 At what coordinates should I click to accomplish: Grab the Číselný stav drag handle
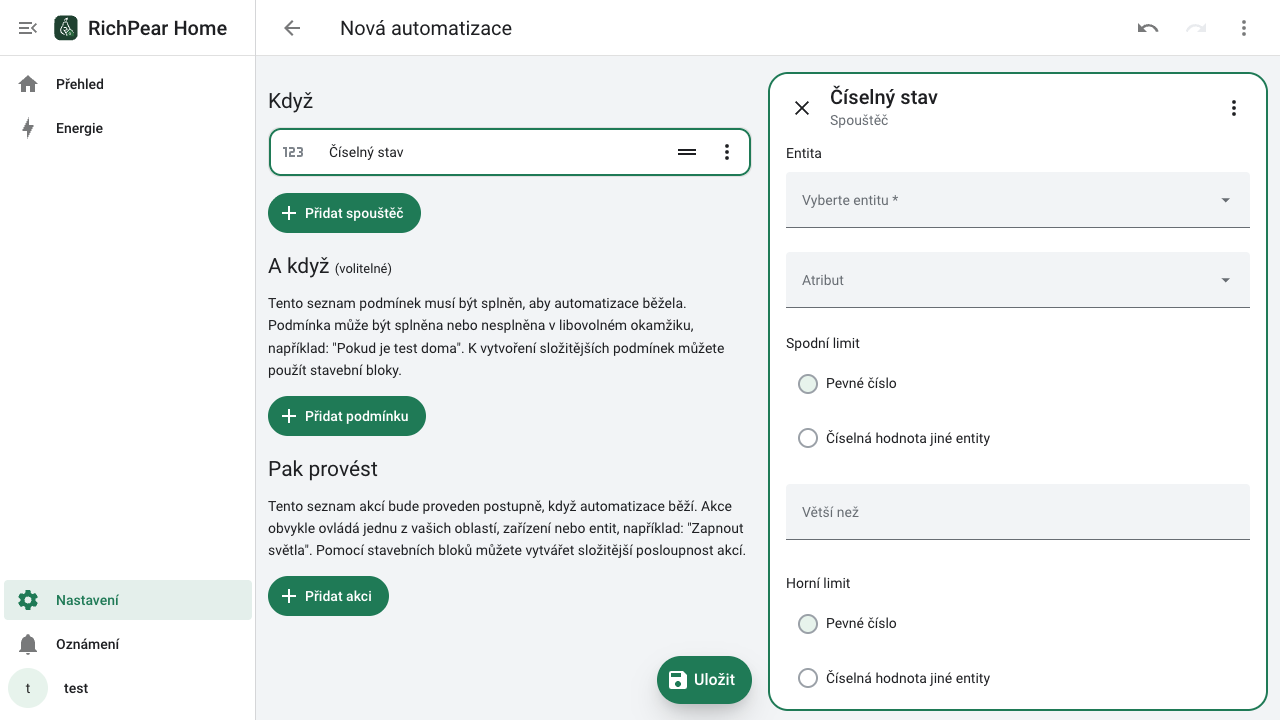pyautogui.click(x=687, y=152)
